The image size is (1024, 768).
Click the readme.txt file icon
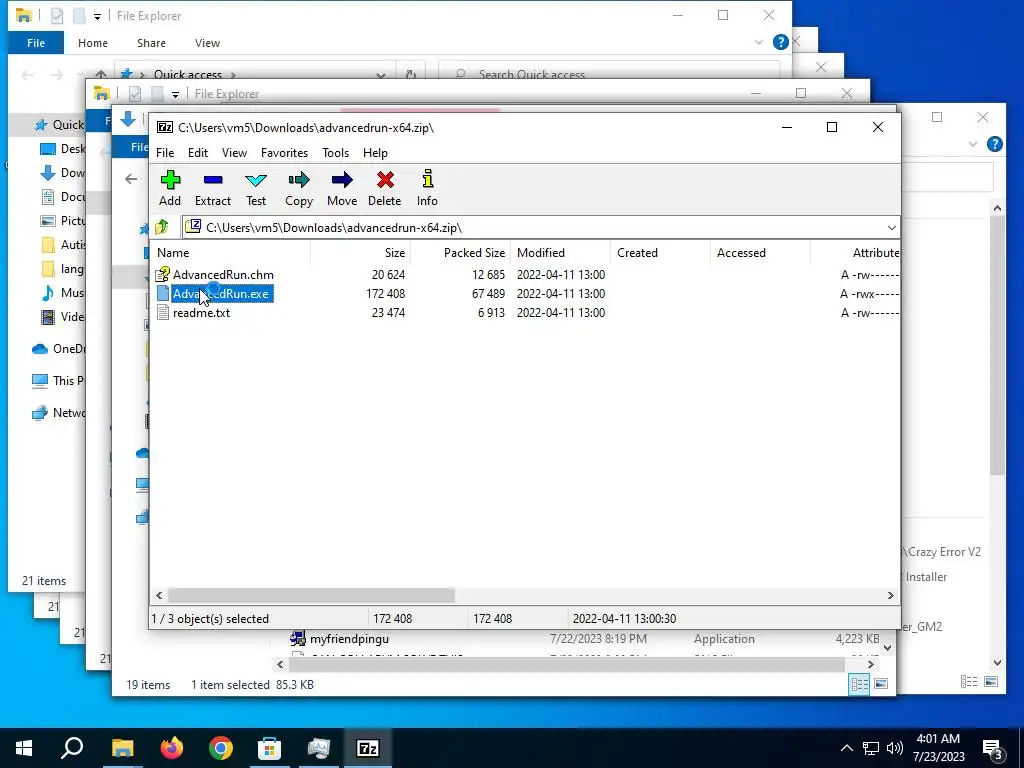pos(163,313)
